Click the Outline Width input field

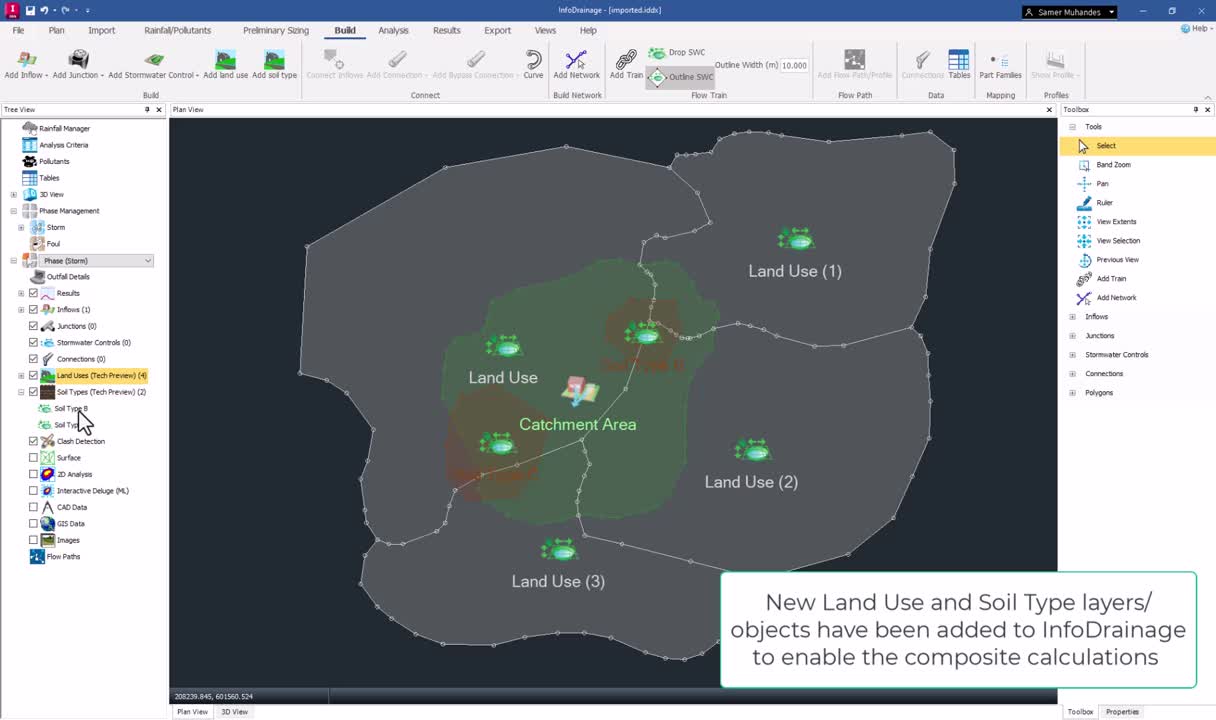click(794, 65)
